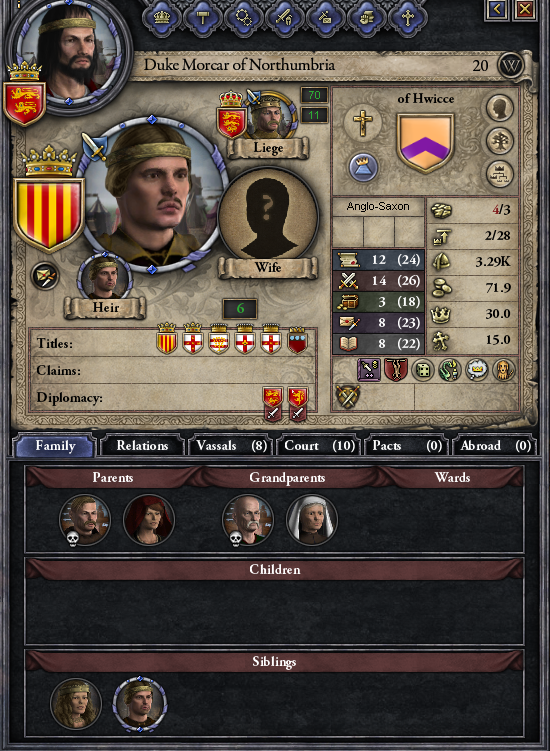Screen dimensions: 550x751
Task: Select the of Hwicce dynasty shield
Action: (425, 142)
